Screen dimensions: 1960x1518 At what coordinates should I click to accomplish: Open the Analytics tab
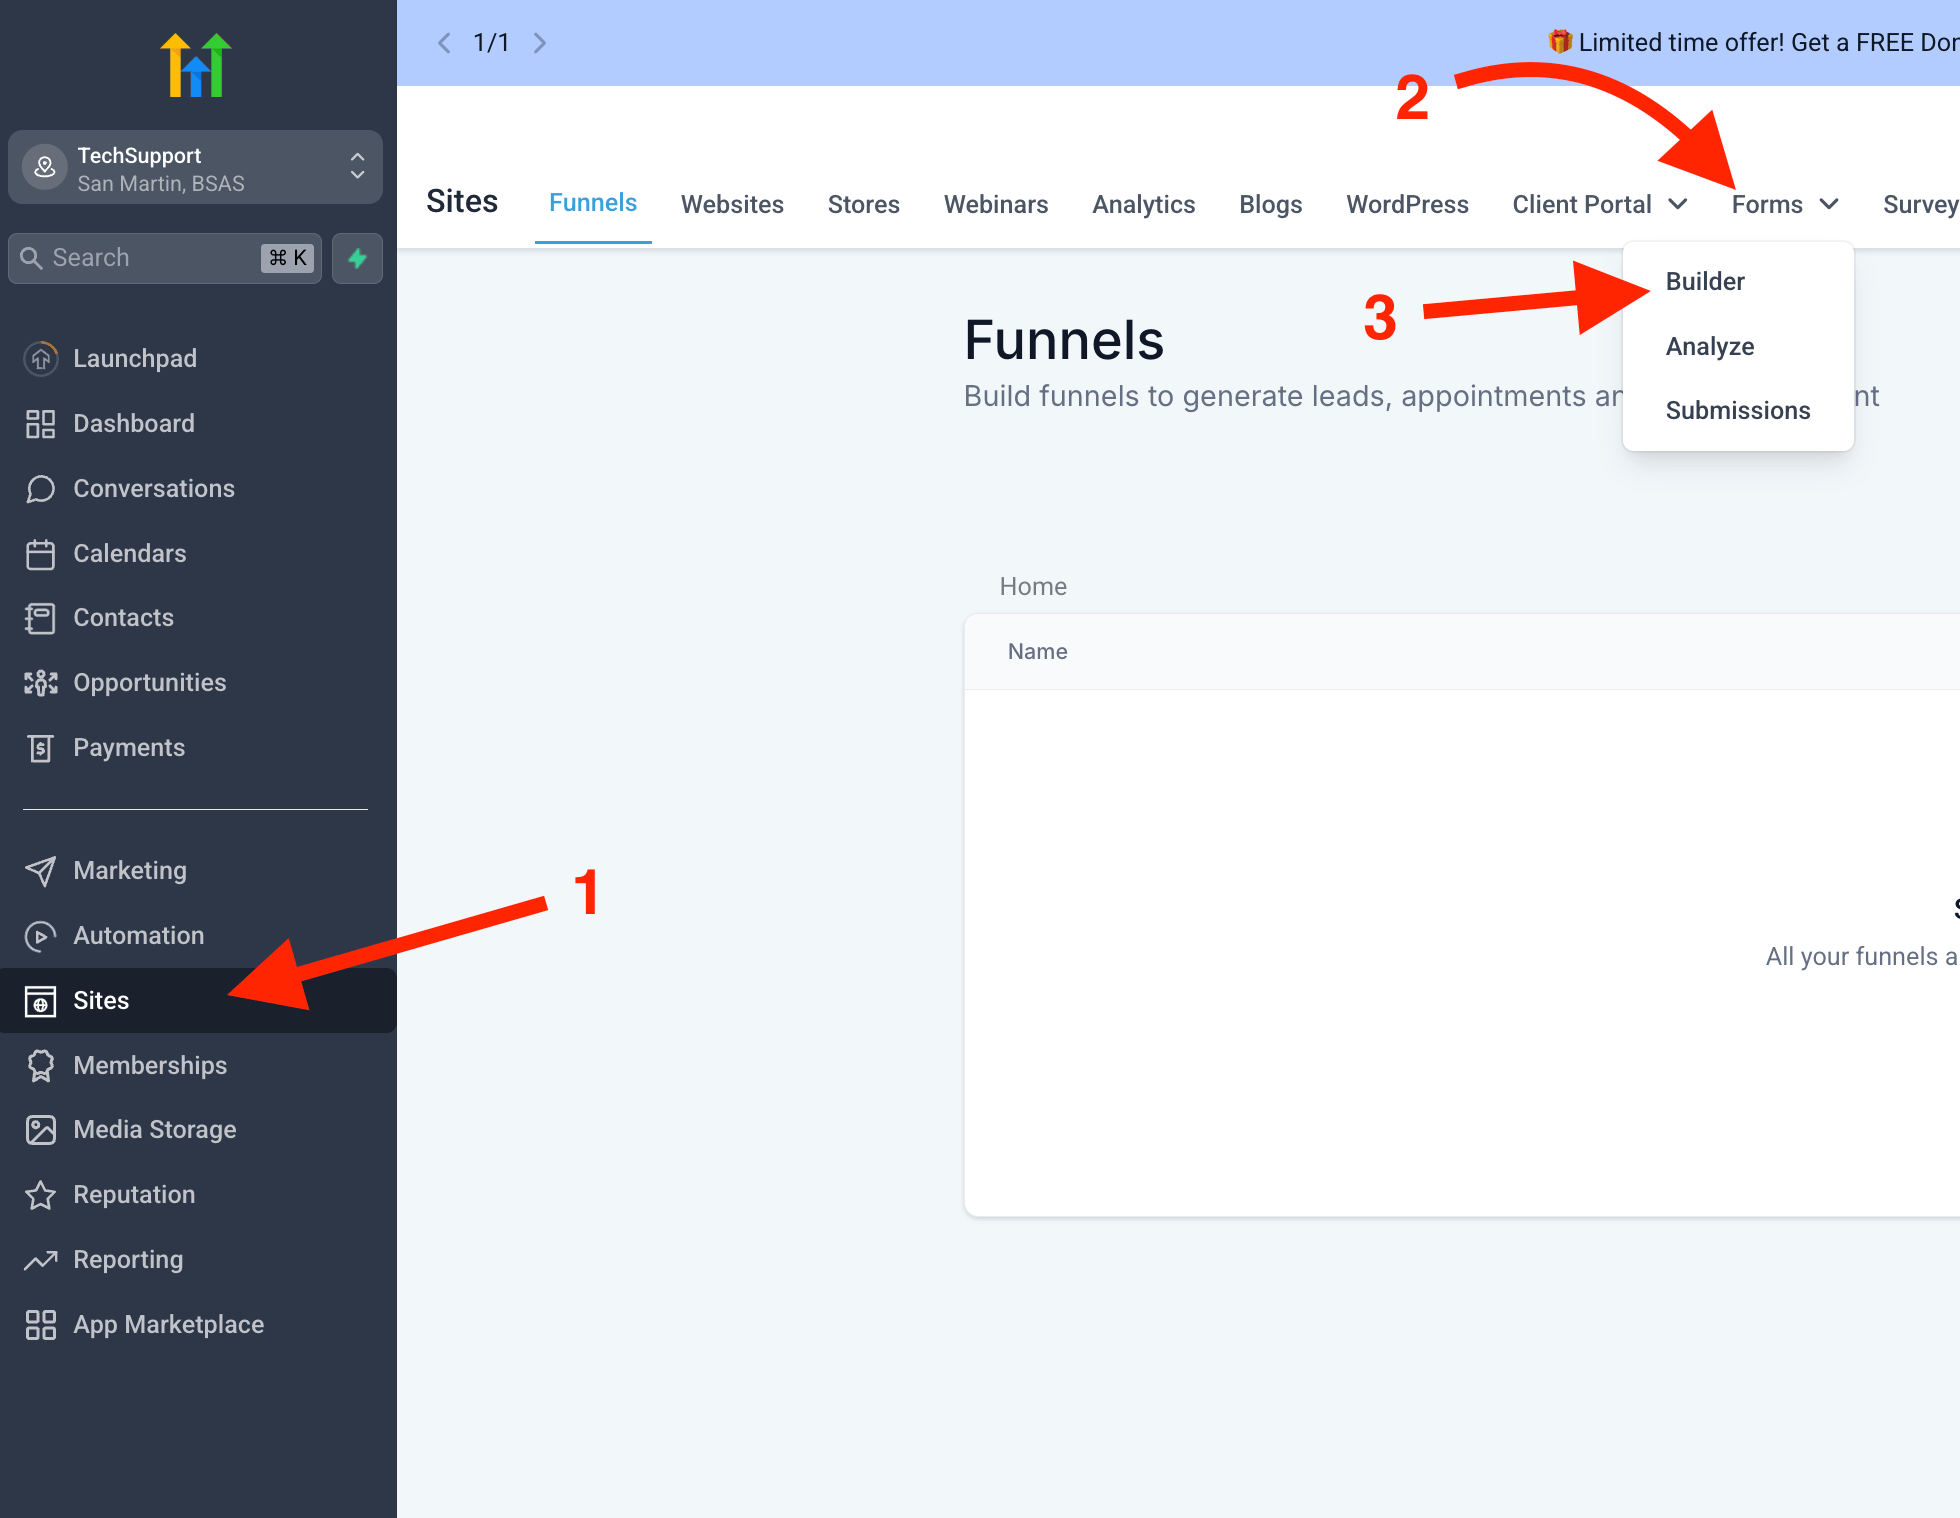(1144, 204)
